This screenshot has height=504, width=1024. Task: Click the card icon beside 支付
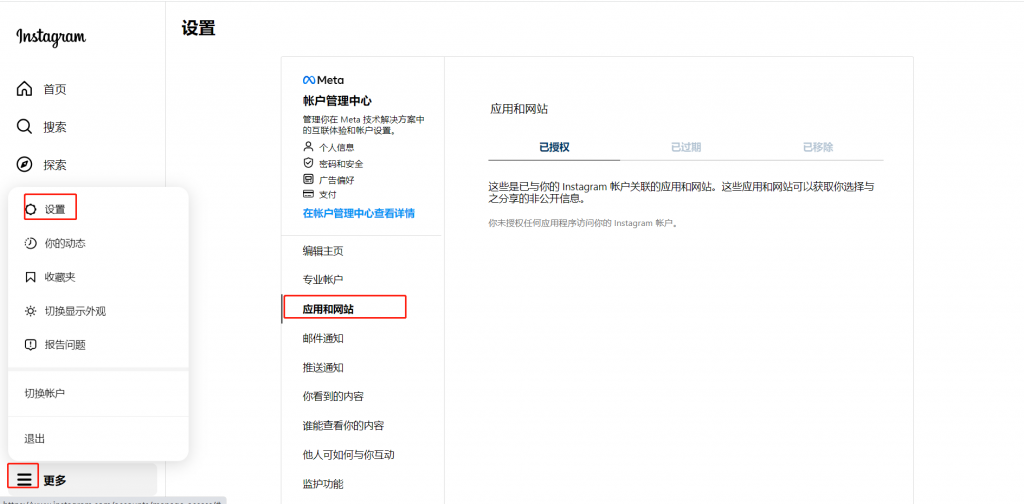(x=308, y=195)
